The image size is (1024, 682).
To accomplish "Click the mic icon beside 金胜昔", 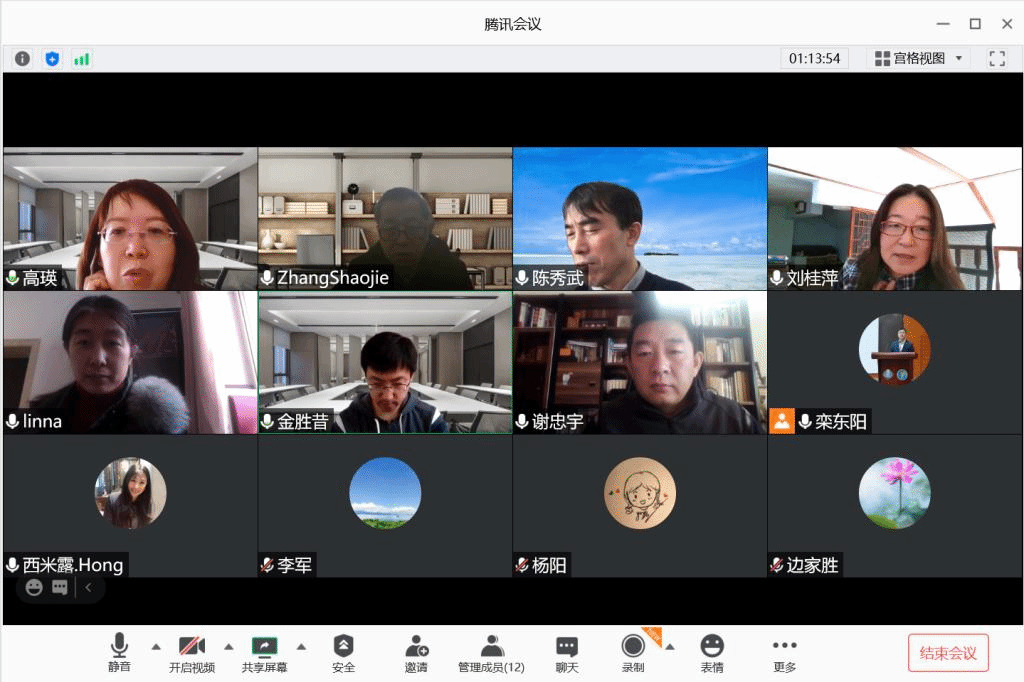I will point(267,421).
